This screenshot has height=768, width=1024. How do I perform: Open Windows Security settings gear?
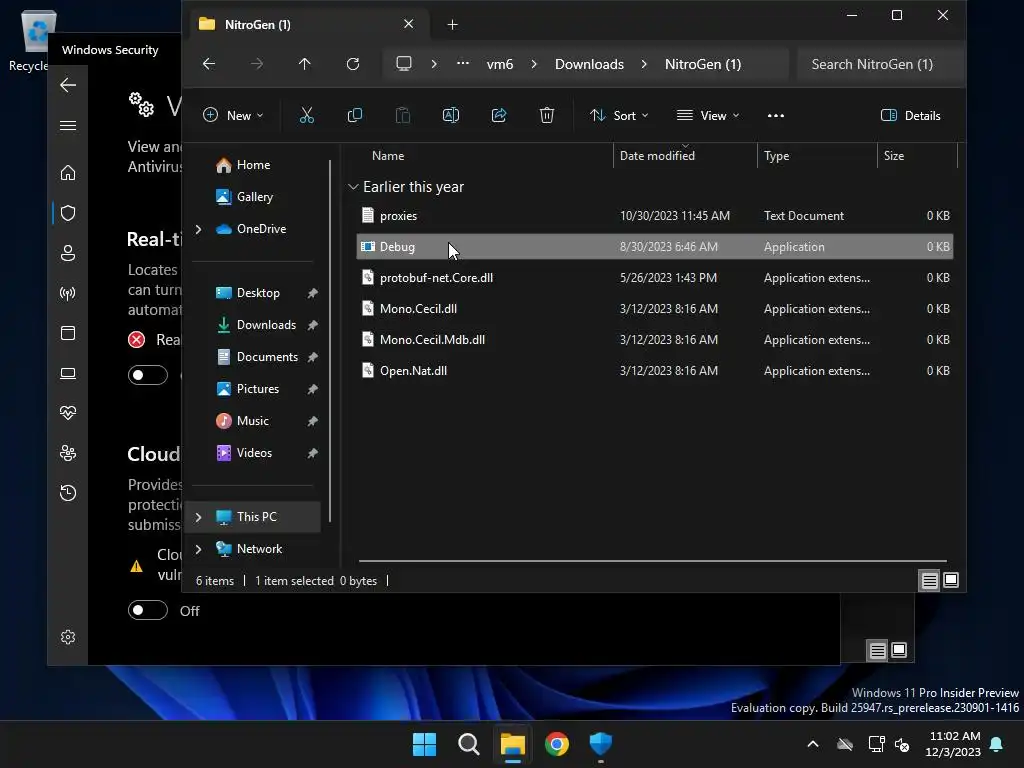[x=68, y=637]
